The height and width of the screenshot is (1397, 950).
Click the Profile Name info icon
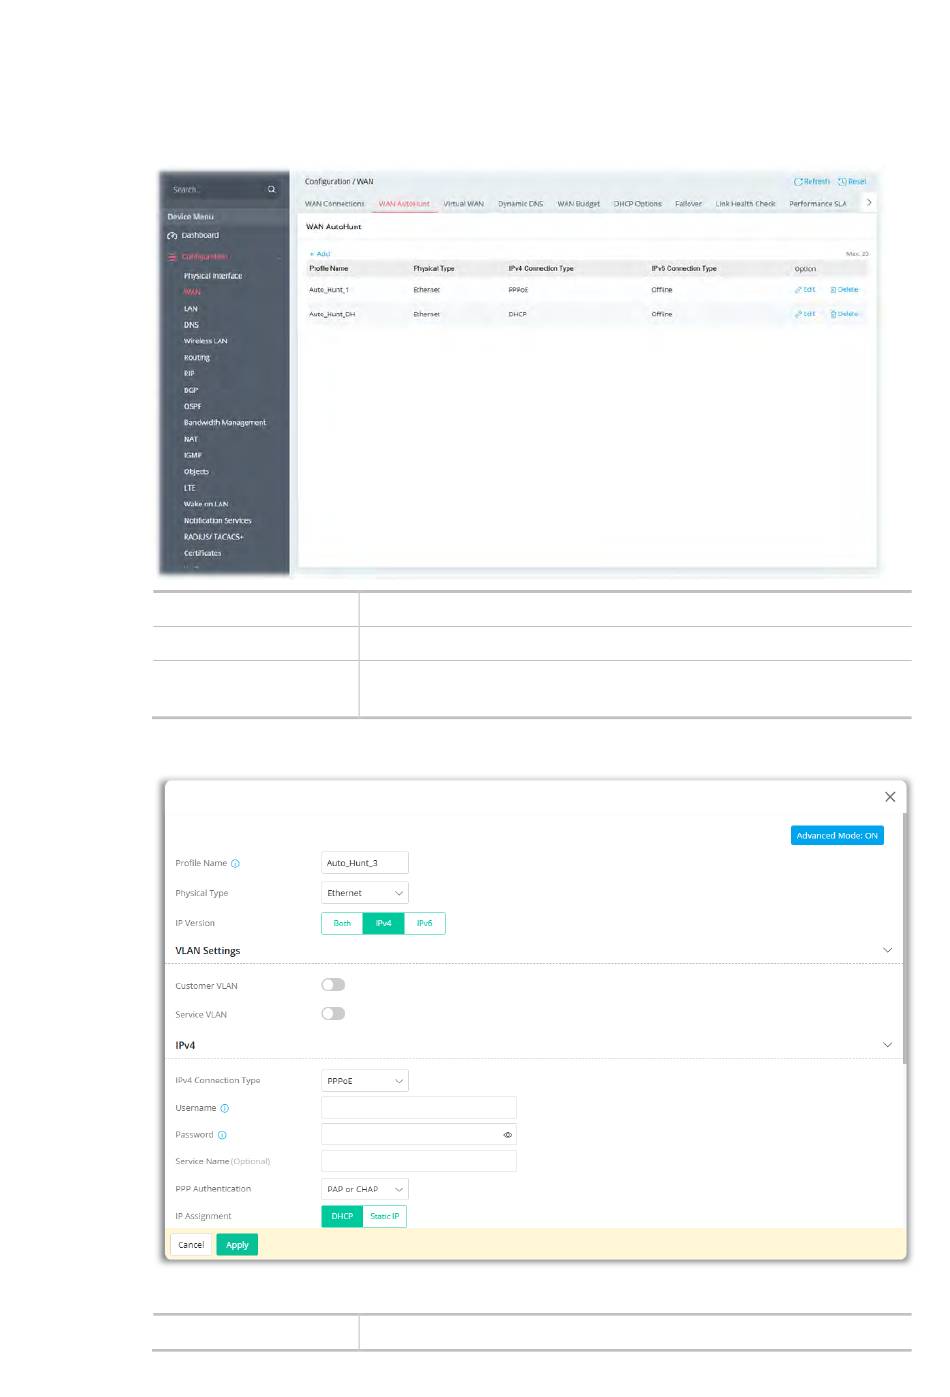click(x=236, y=864)
